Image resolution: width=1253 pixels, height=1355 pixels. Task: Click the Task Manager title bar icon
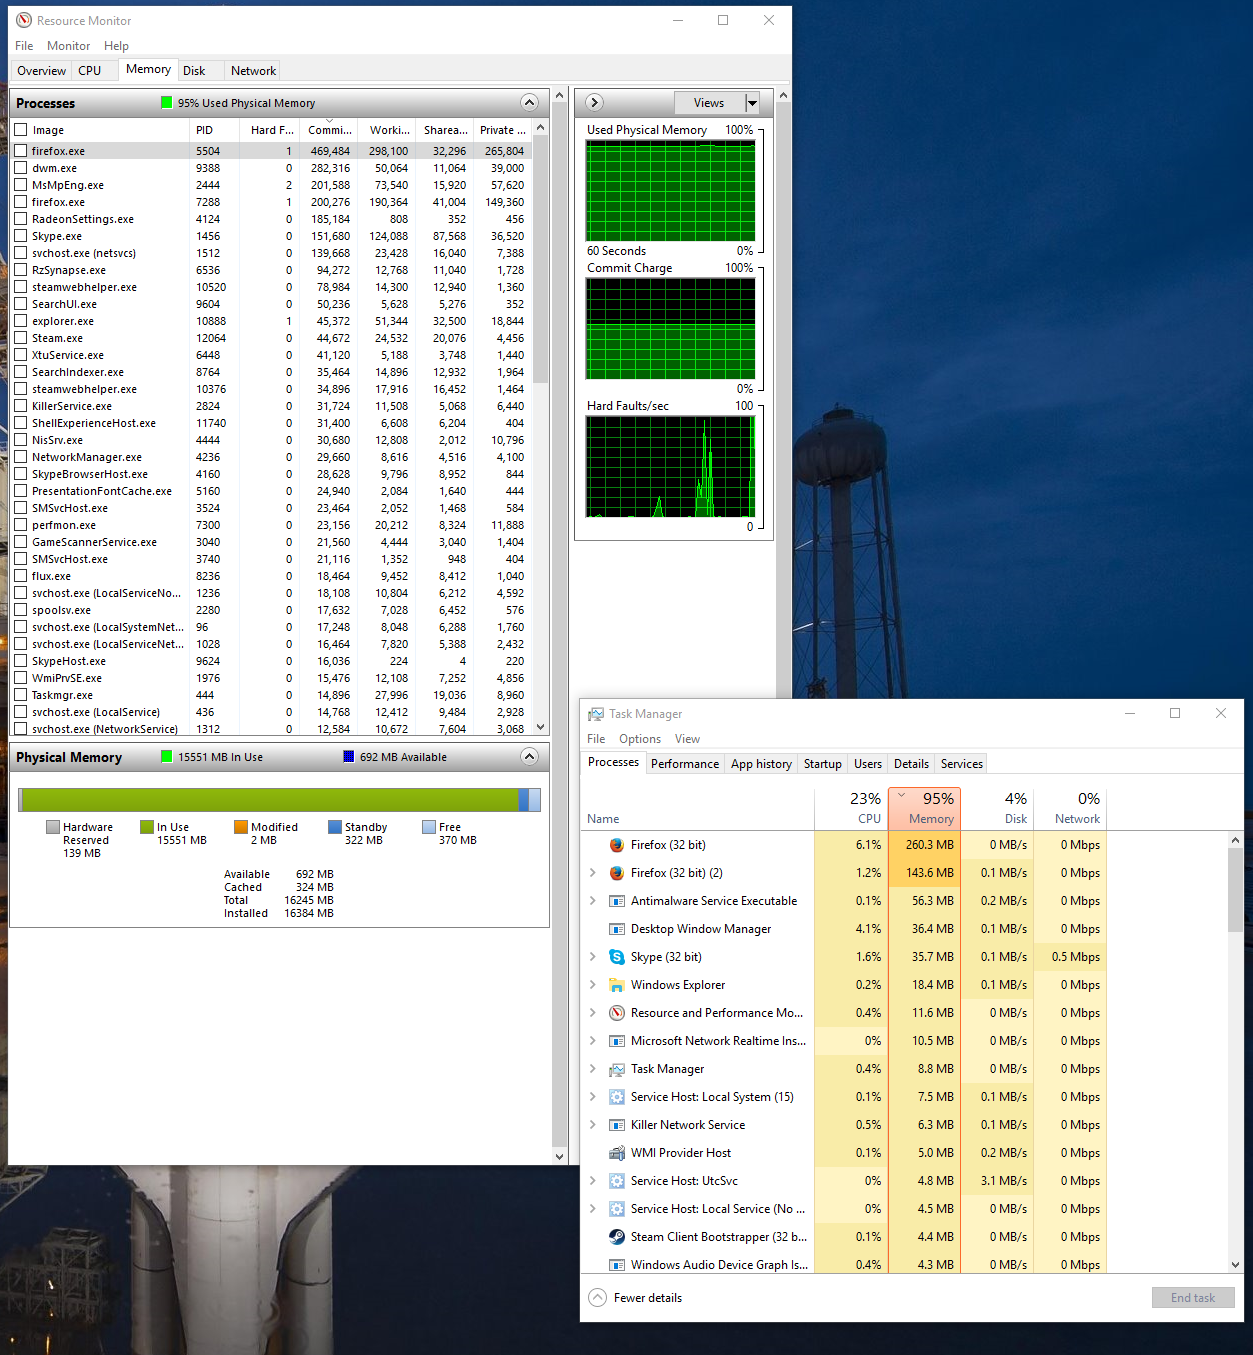coord(596,714)
